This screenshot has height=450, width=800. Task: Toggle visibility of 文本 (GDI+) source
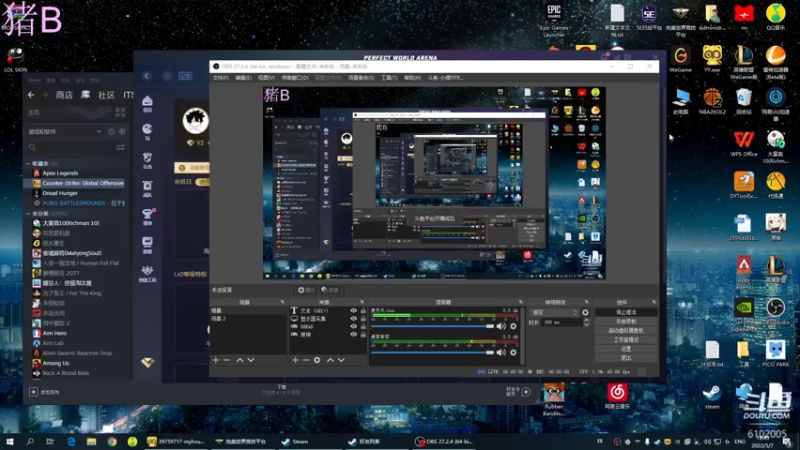click(353, 310)
